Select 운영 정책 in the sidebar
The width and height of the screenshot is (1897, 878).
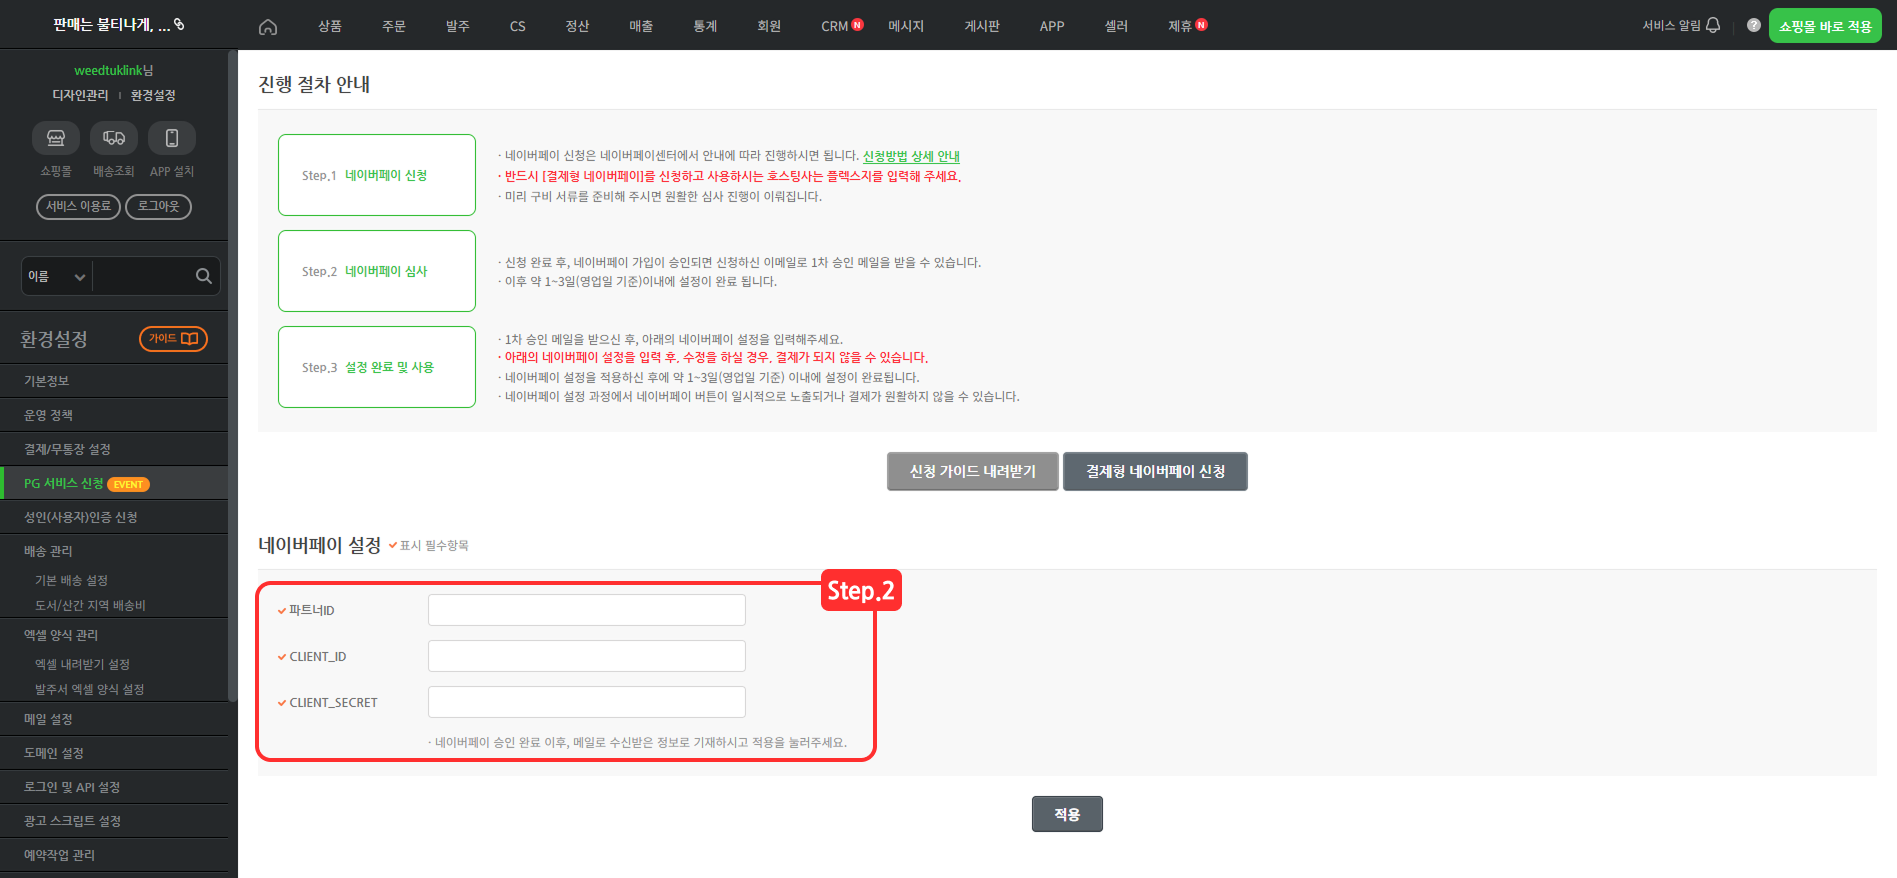[114, 415]
